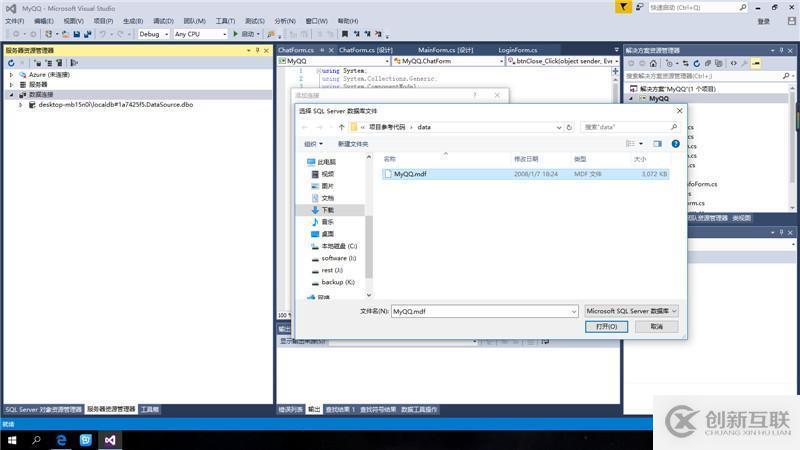Switch to LoginForm.cs tab

517,50
